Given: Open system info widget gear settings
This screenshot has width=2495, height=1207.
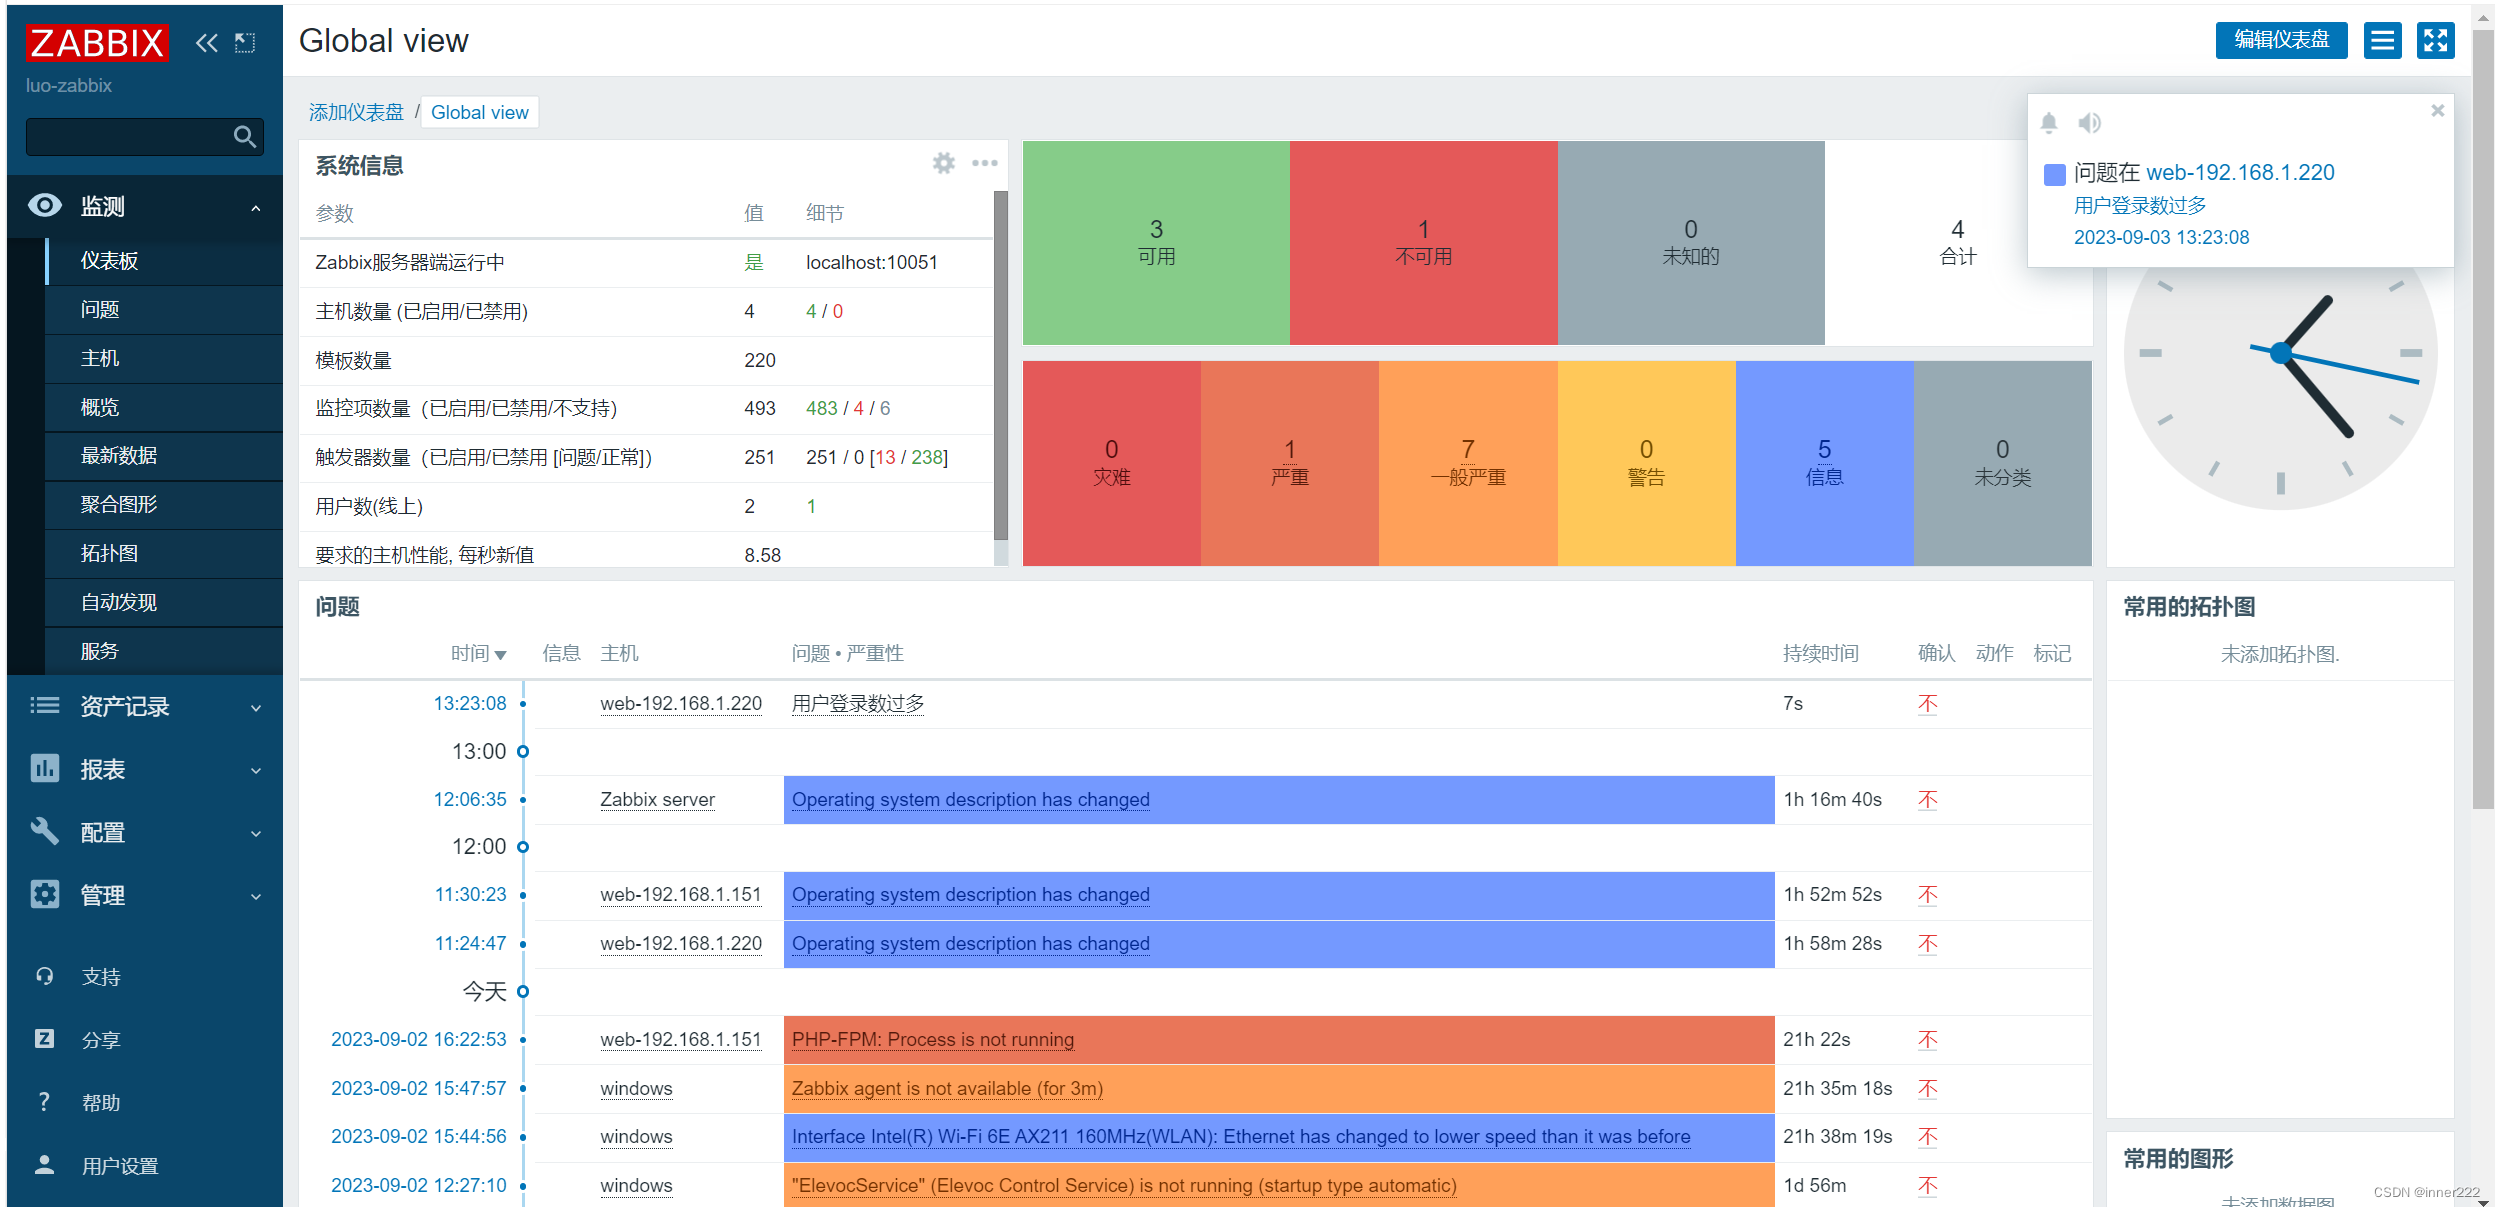Looking at the screenshot, I should coord(944,163).
